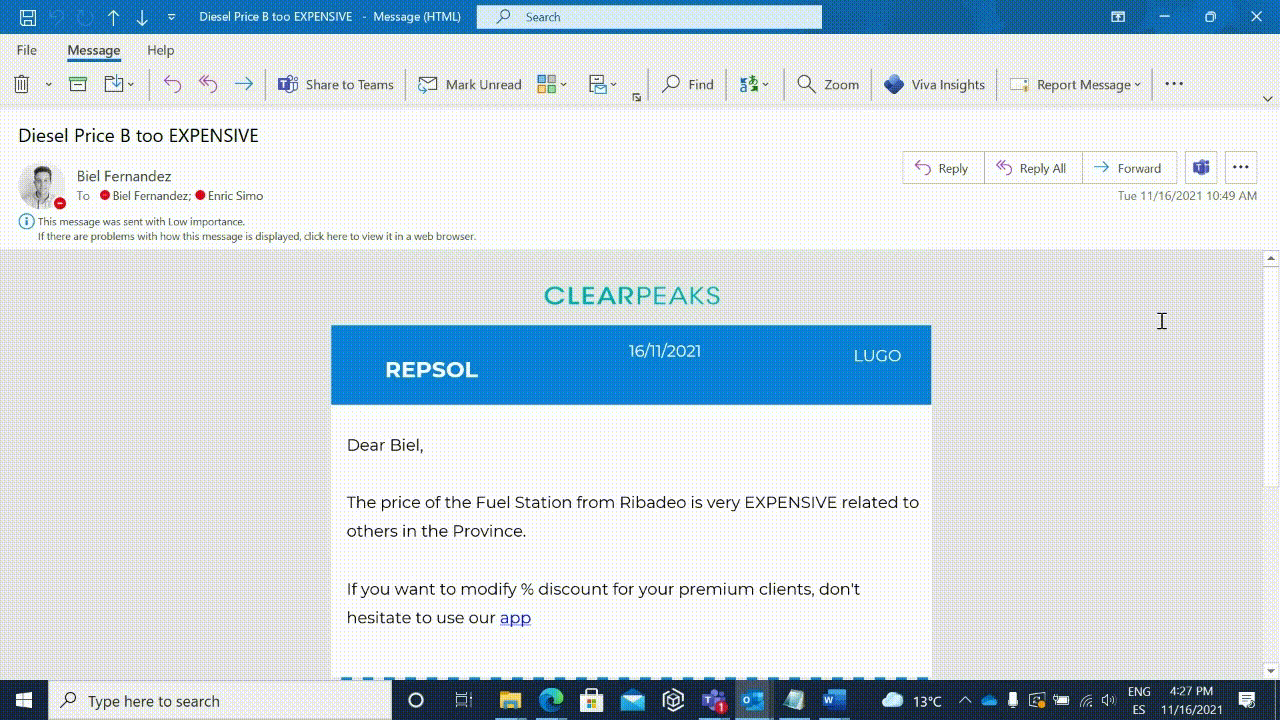Open the ENG ES language switcher
Viewport: 1280px width, 720px height.
(1139, 701)
